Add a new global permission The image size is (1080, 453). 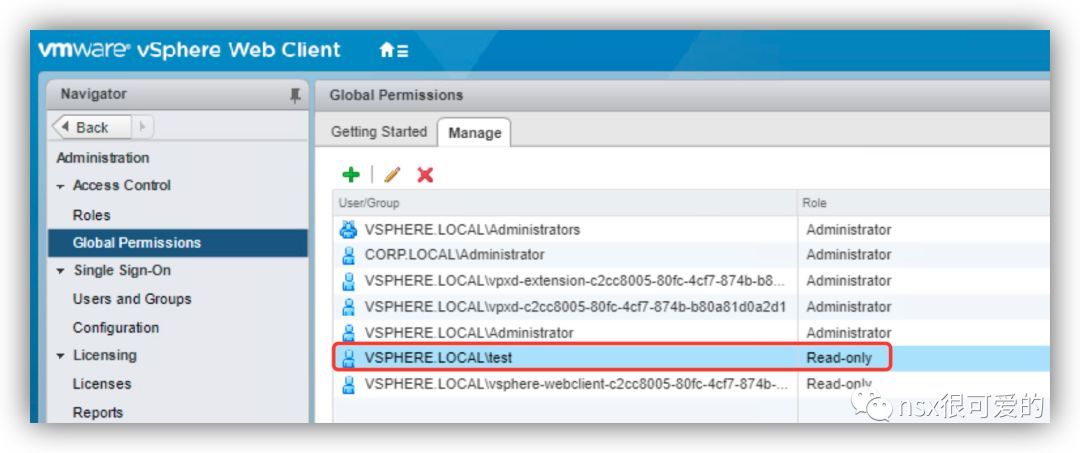[351, 175]
